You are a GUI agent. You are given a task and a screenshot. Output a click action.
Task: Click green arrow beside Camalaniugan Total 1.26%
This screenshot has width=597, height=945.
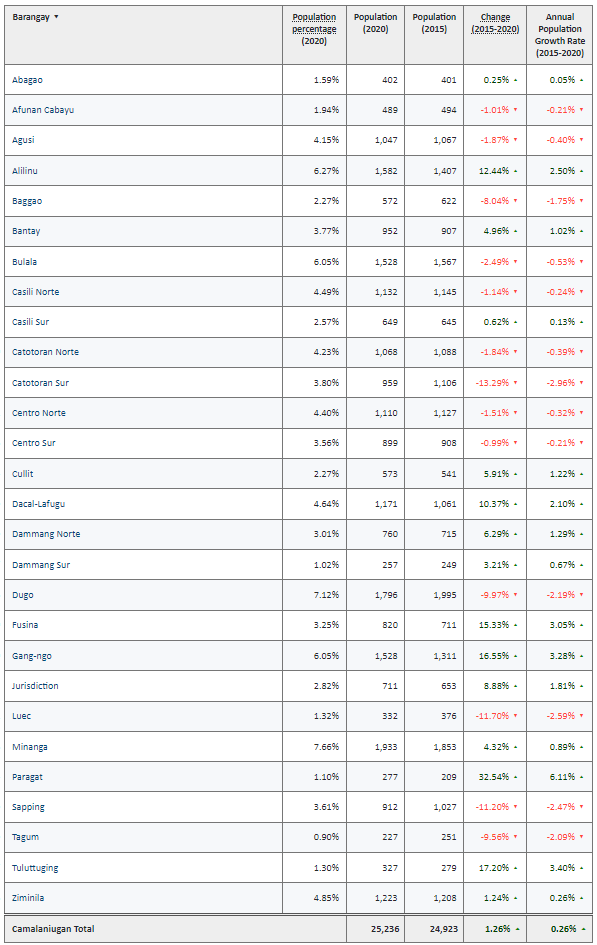(517, 929)
